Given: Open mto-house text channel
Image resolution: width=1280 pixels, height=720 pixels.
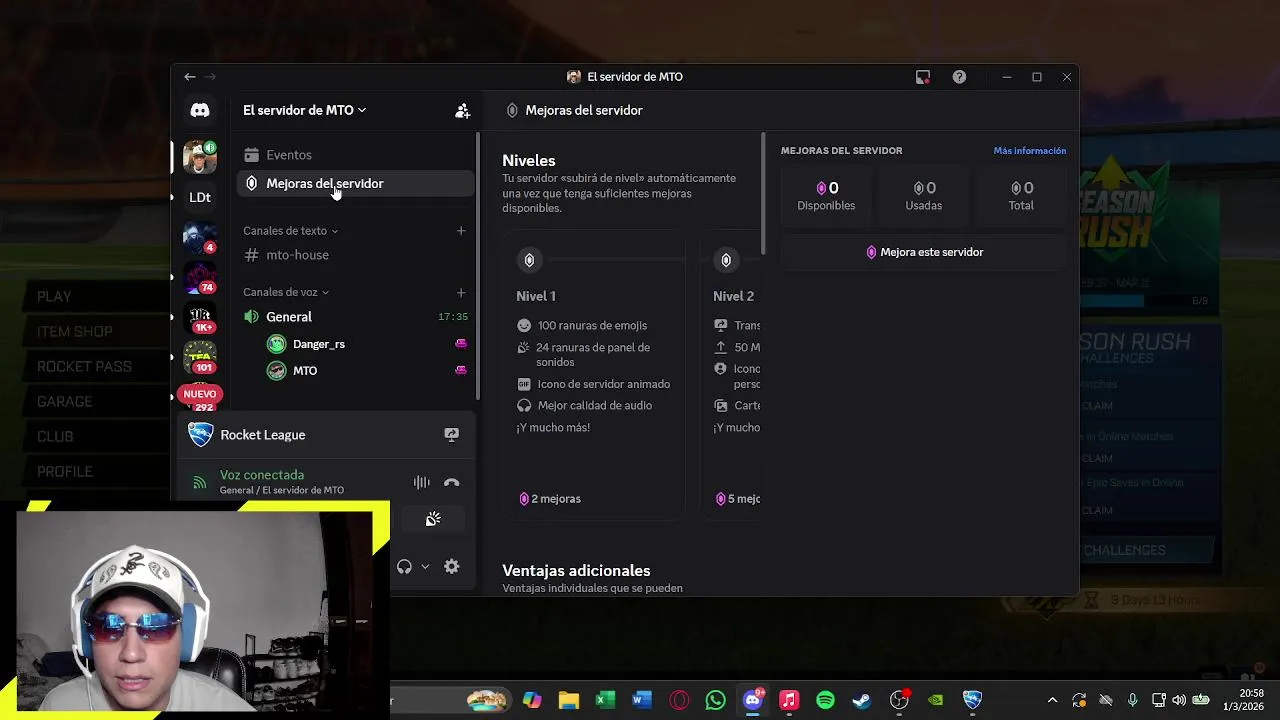Looking at the screenshot, I should [x=355, y=255].
